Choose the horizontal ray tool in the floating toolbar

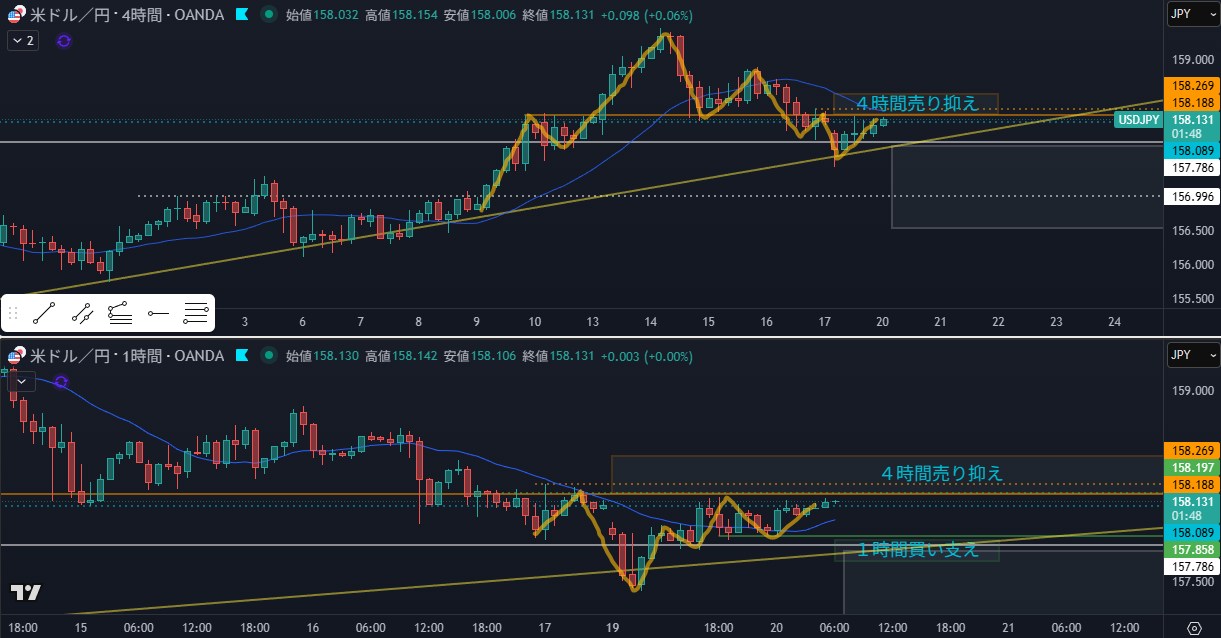tap(158, 314)
